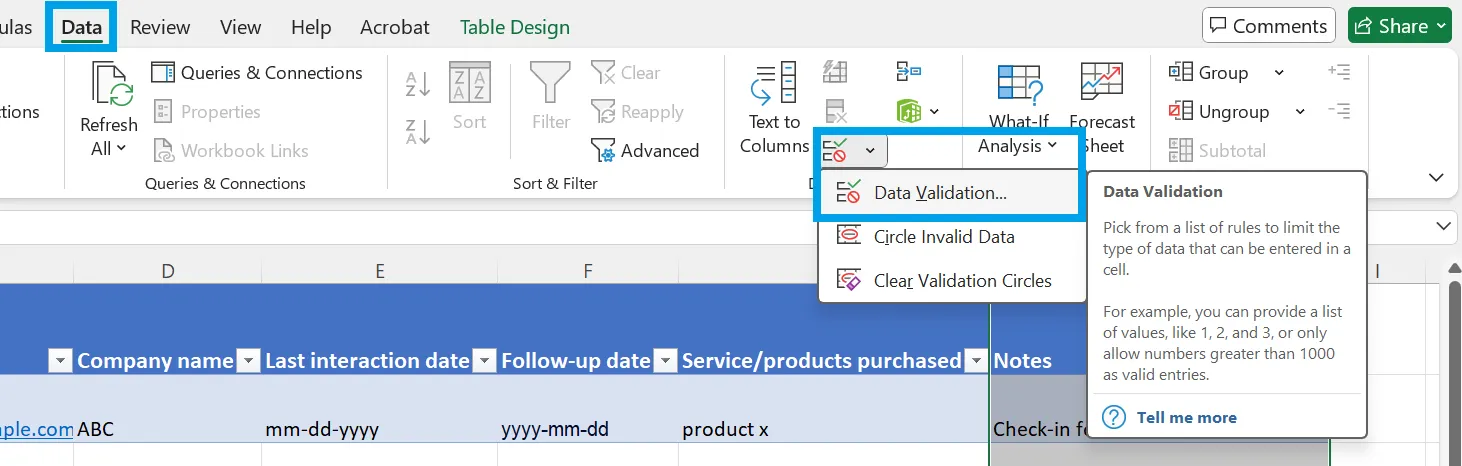Image resolution: width=1462 pixels, height=466 pixels.
Task: Click the Remove Duplicates icon
Action: tap(834, 111)
